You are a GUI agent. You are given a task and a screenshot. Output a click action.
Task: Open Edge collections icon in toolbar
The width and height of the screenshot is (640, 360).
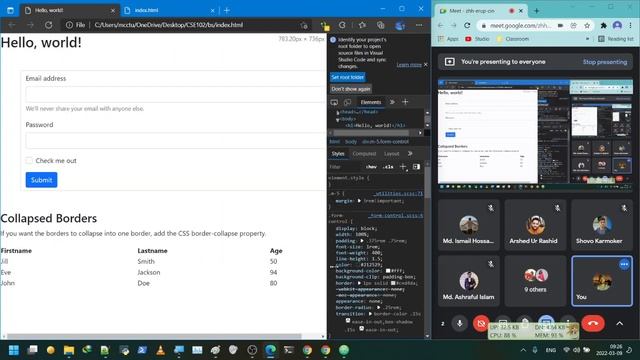pos(380,25)
